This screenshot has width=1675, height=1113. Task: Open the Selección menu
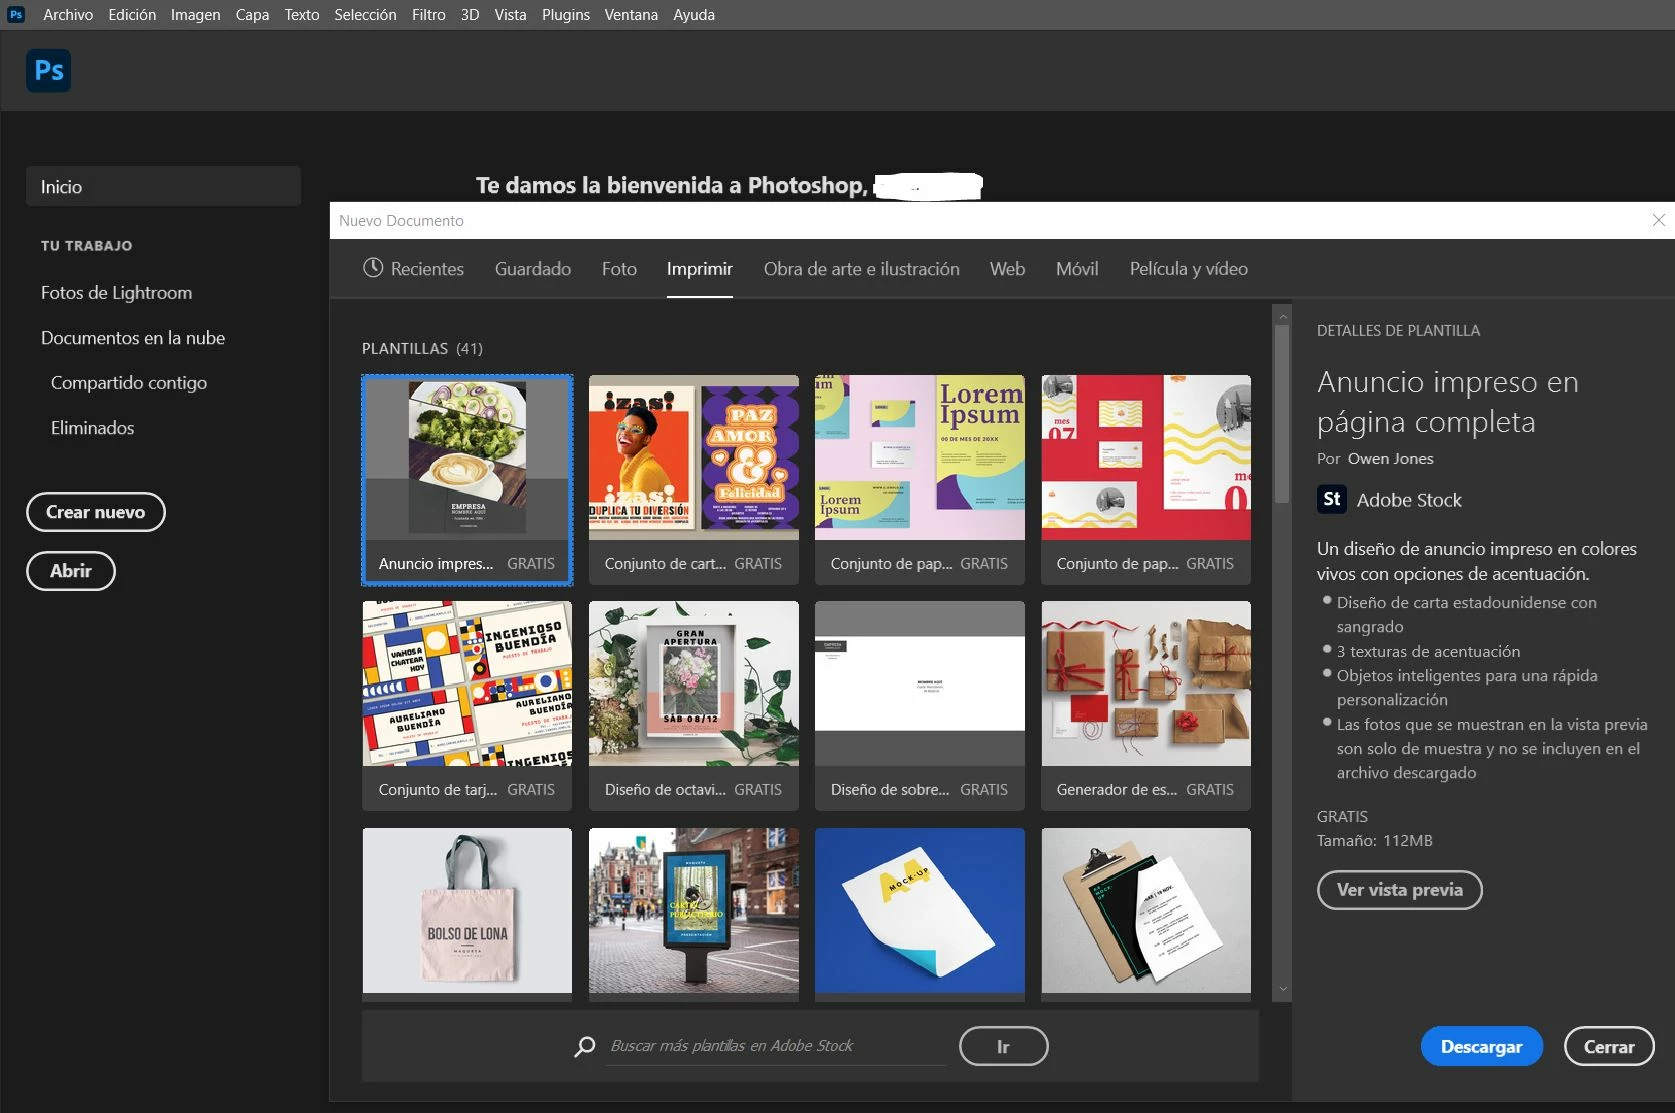(365, 15)
